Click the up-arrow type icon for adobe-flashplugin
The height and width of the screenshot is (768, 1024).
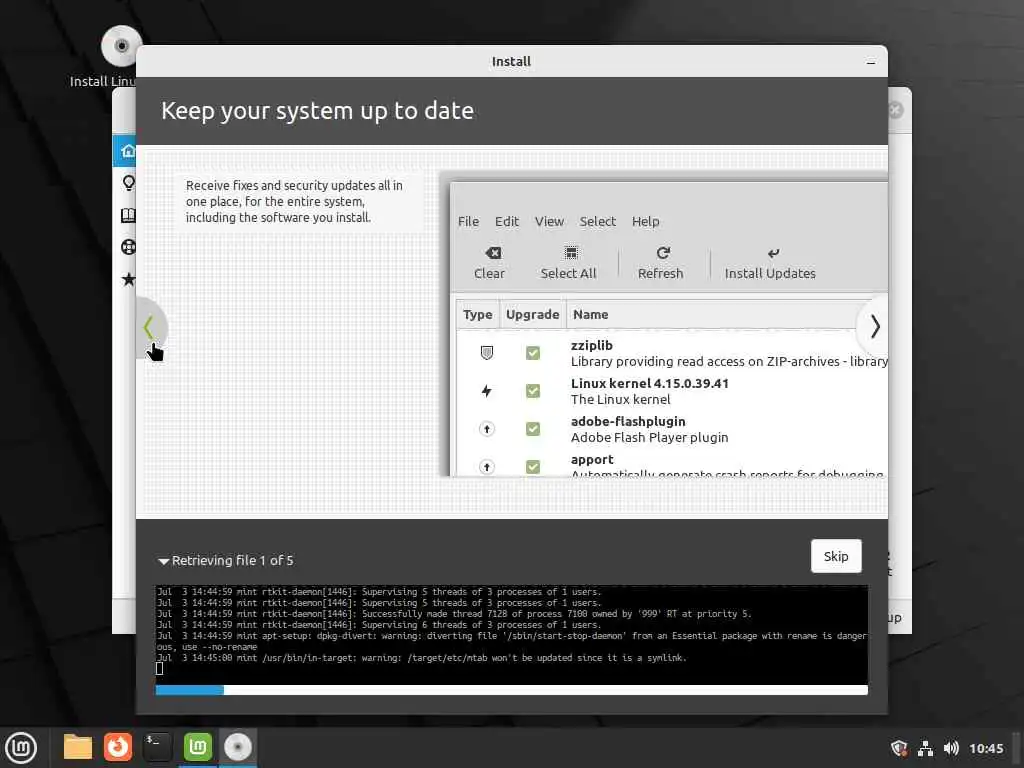487,429
